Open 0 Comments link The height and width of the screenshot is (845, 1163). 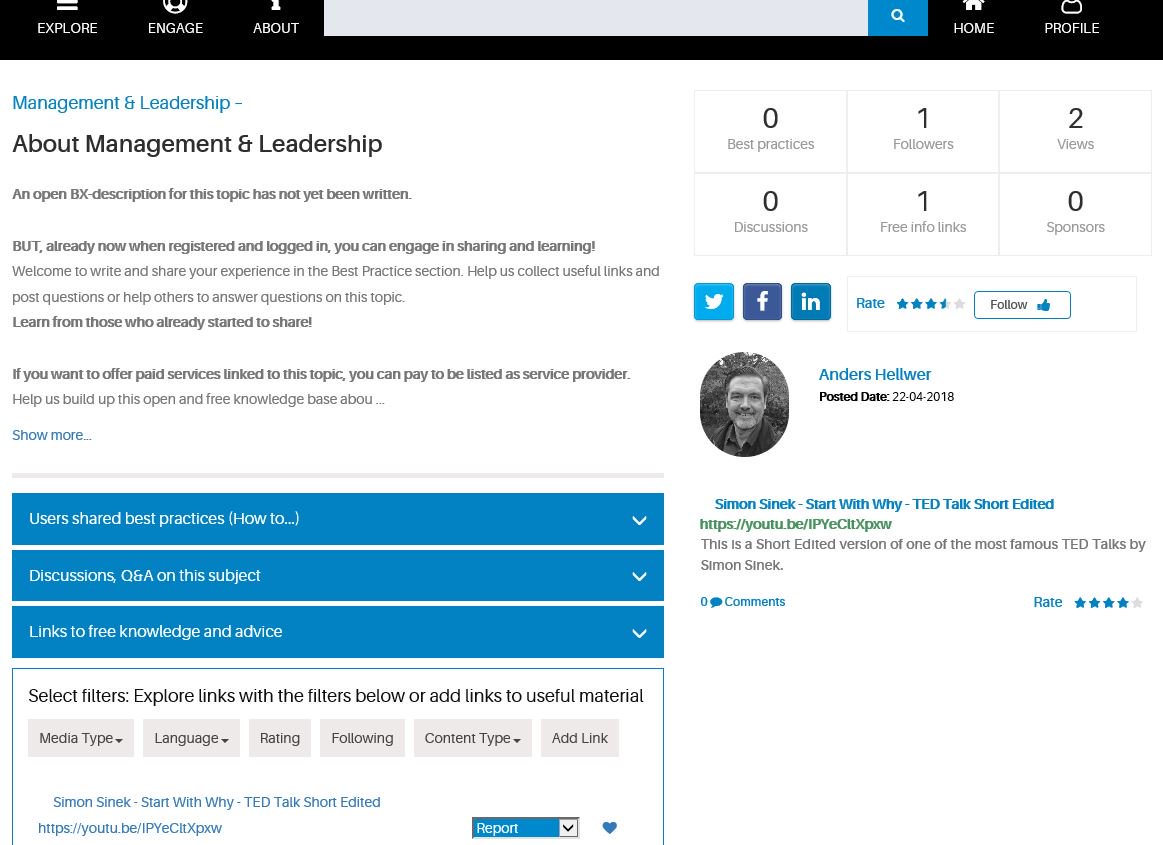point(742,602)
